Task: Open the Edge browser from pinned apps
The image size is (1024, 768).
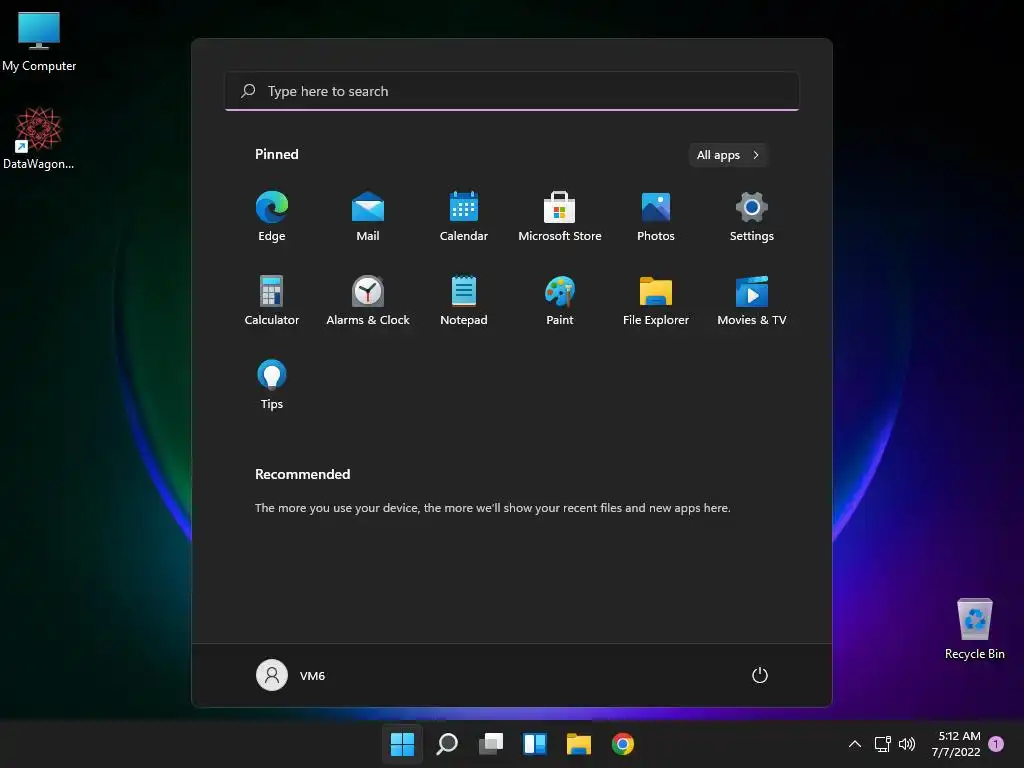Action: click(x=272, y=216)
